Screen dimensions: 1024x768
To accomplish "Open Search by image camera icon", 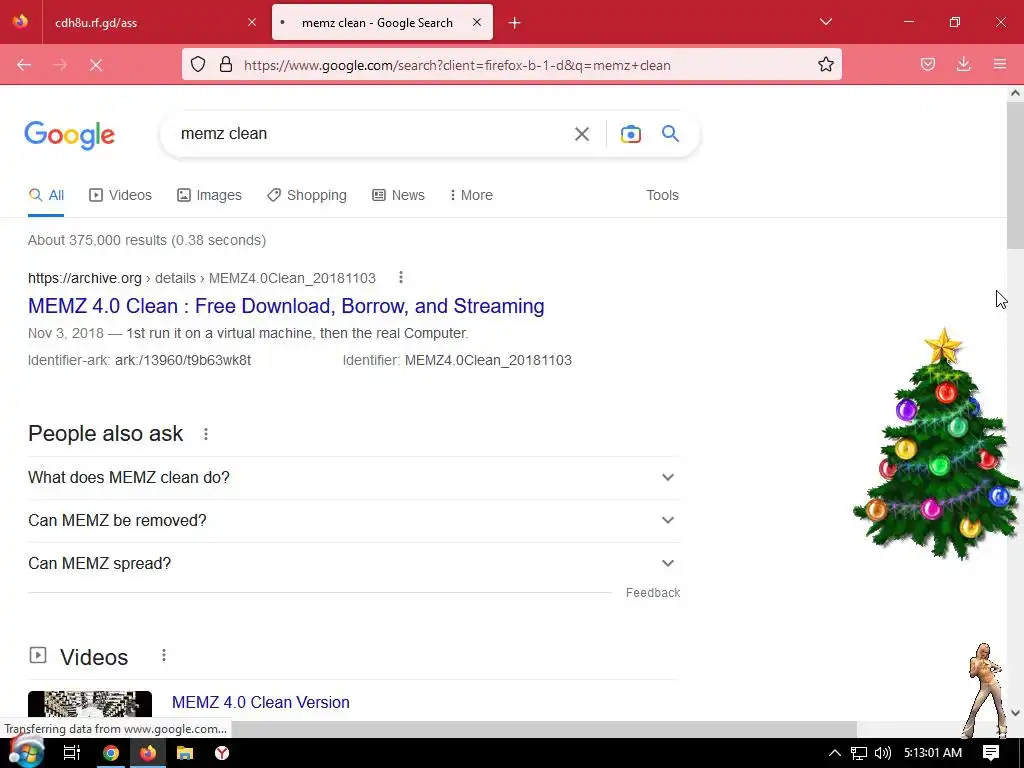I will coord(630,134).
